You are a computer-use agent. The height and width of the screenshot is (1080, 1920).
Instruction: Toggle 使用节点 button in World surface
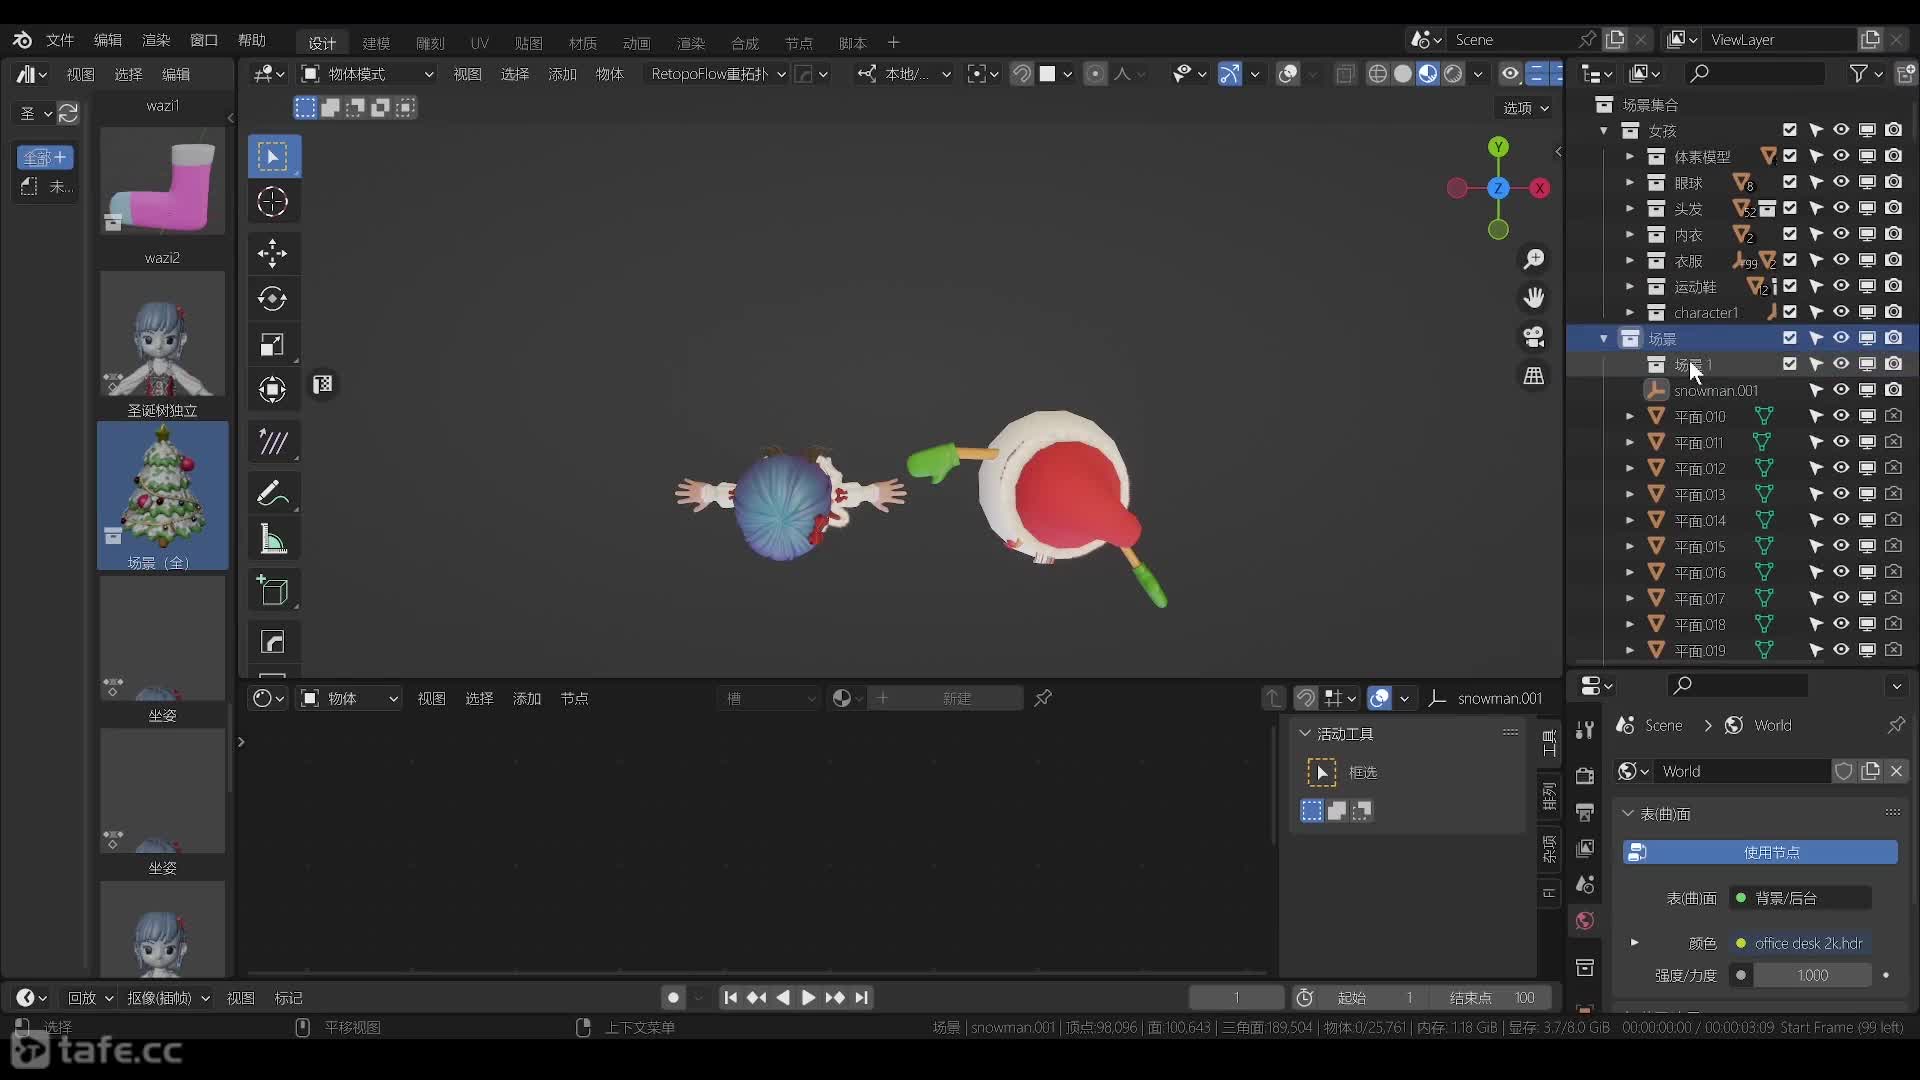click(1760, 852)
